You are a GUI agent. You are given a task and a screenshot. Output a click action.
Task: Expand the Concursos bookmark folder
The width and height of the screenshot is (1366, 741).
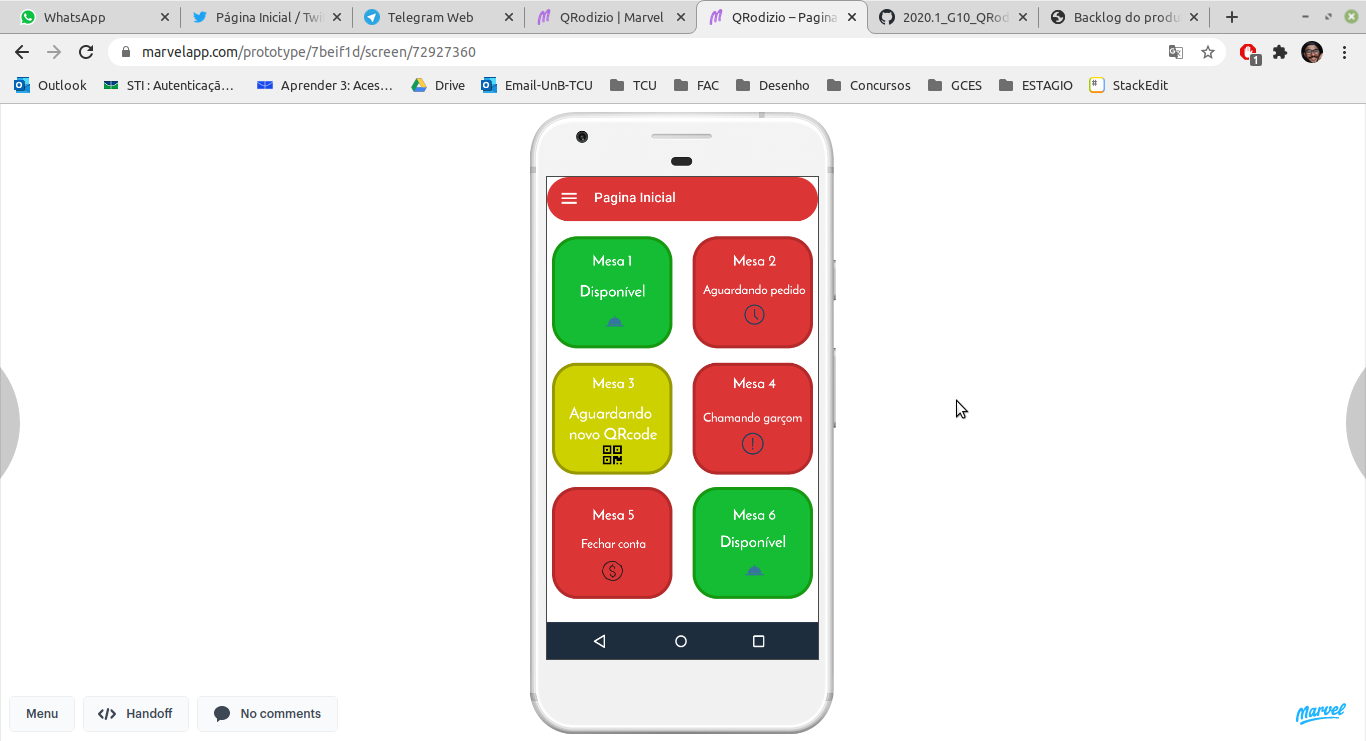[869, 86]
